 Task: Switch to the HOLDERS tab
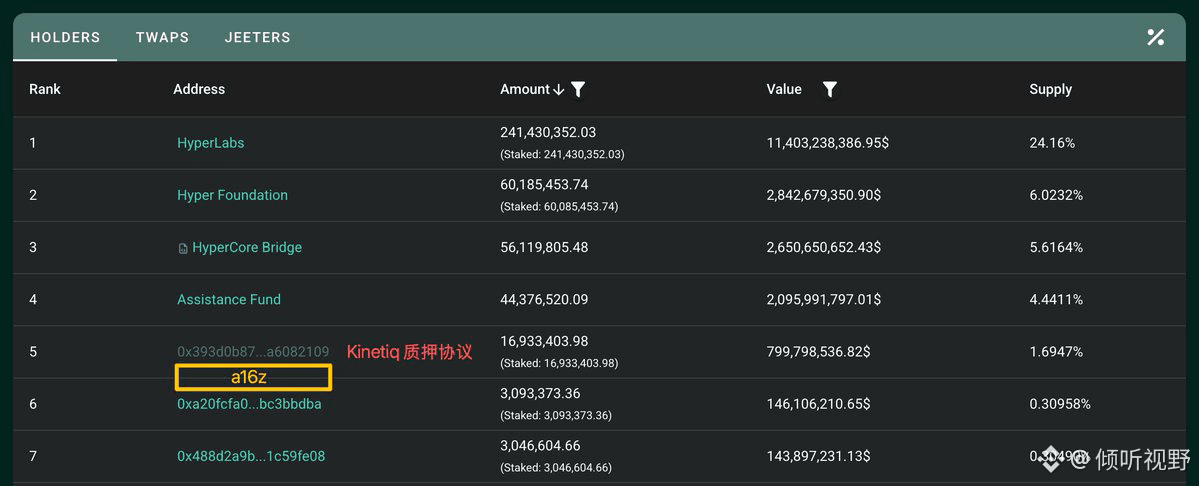click(x=65, y=37)
